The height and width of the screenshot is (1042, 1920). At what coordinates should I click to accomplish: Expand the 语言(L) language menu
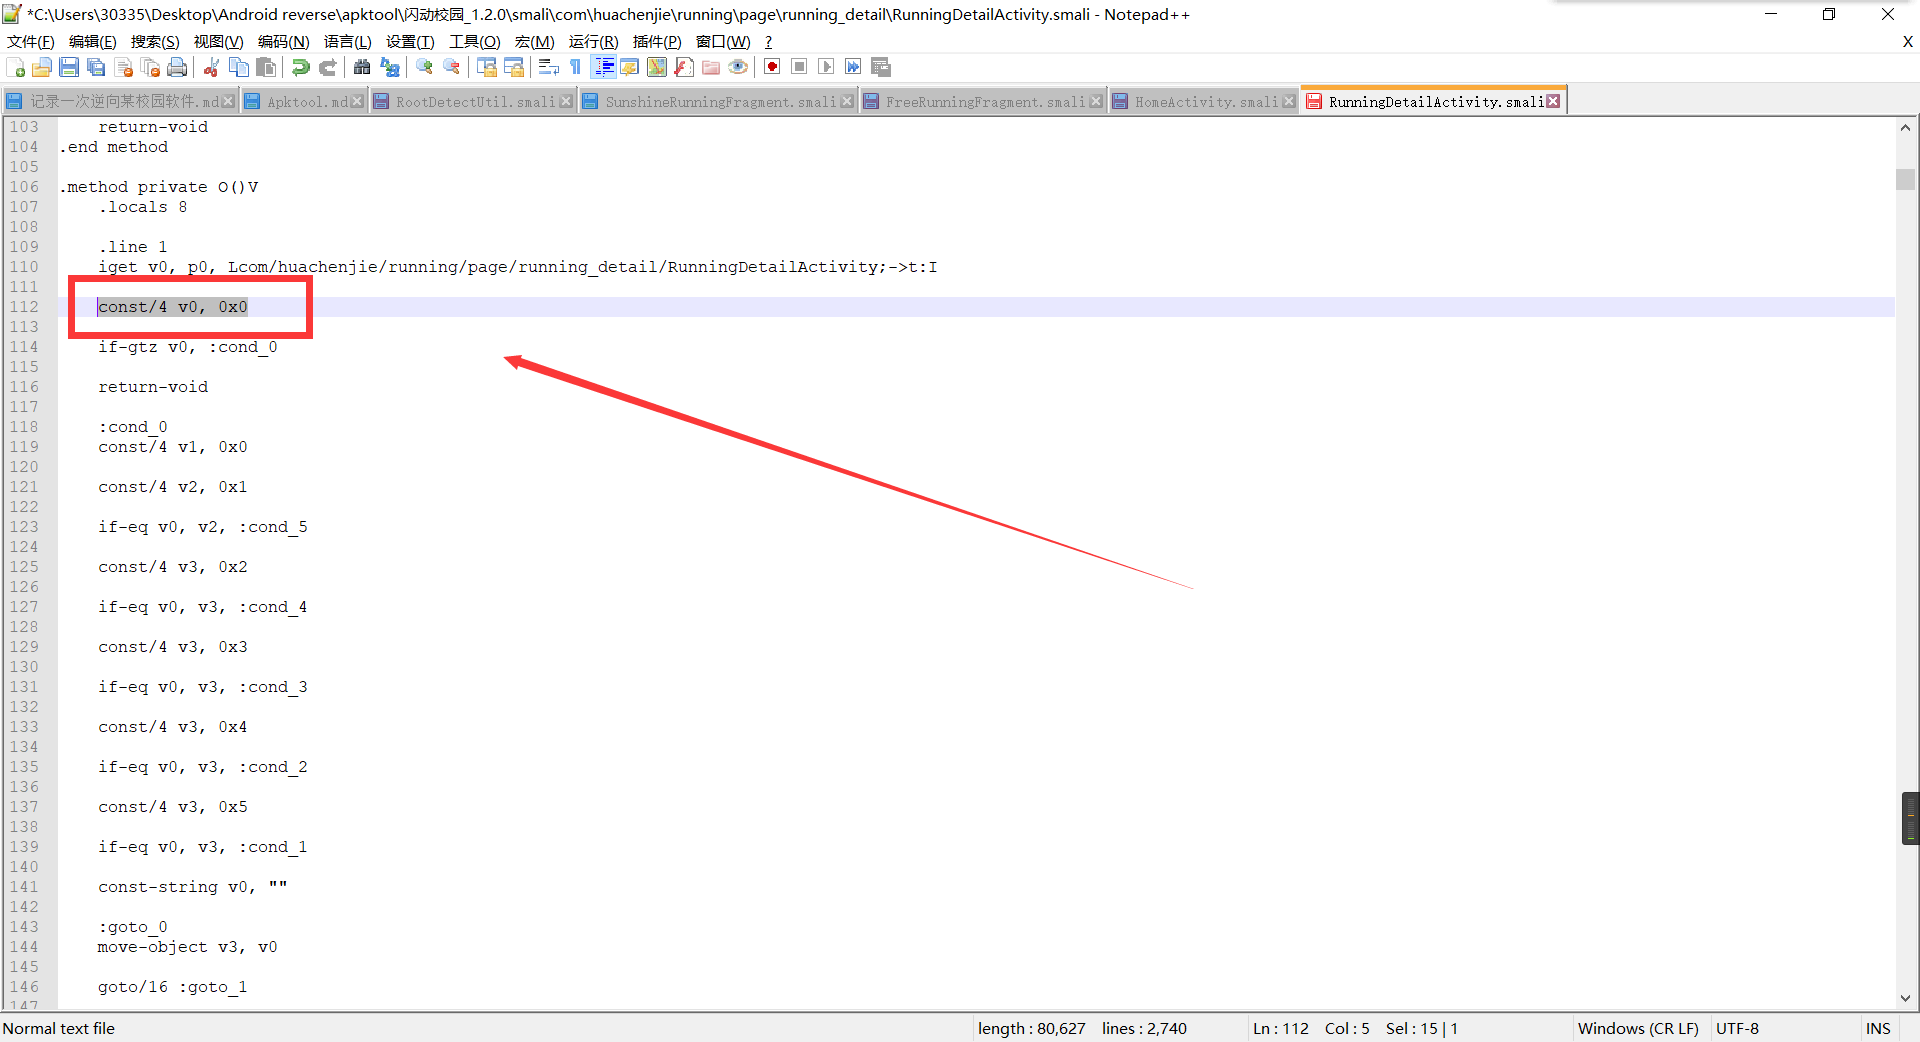347,41
